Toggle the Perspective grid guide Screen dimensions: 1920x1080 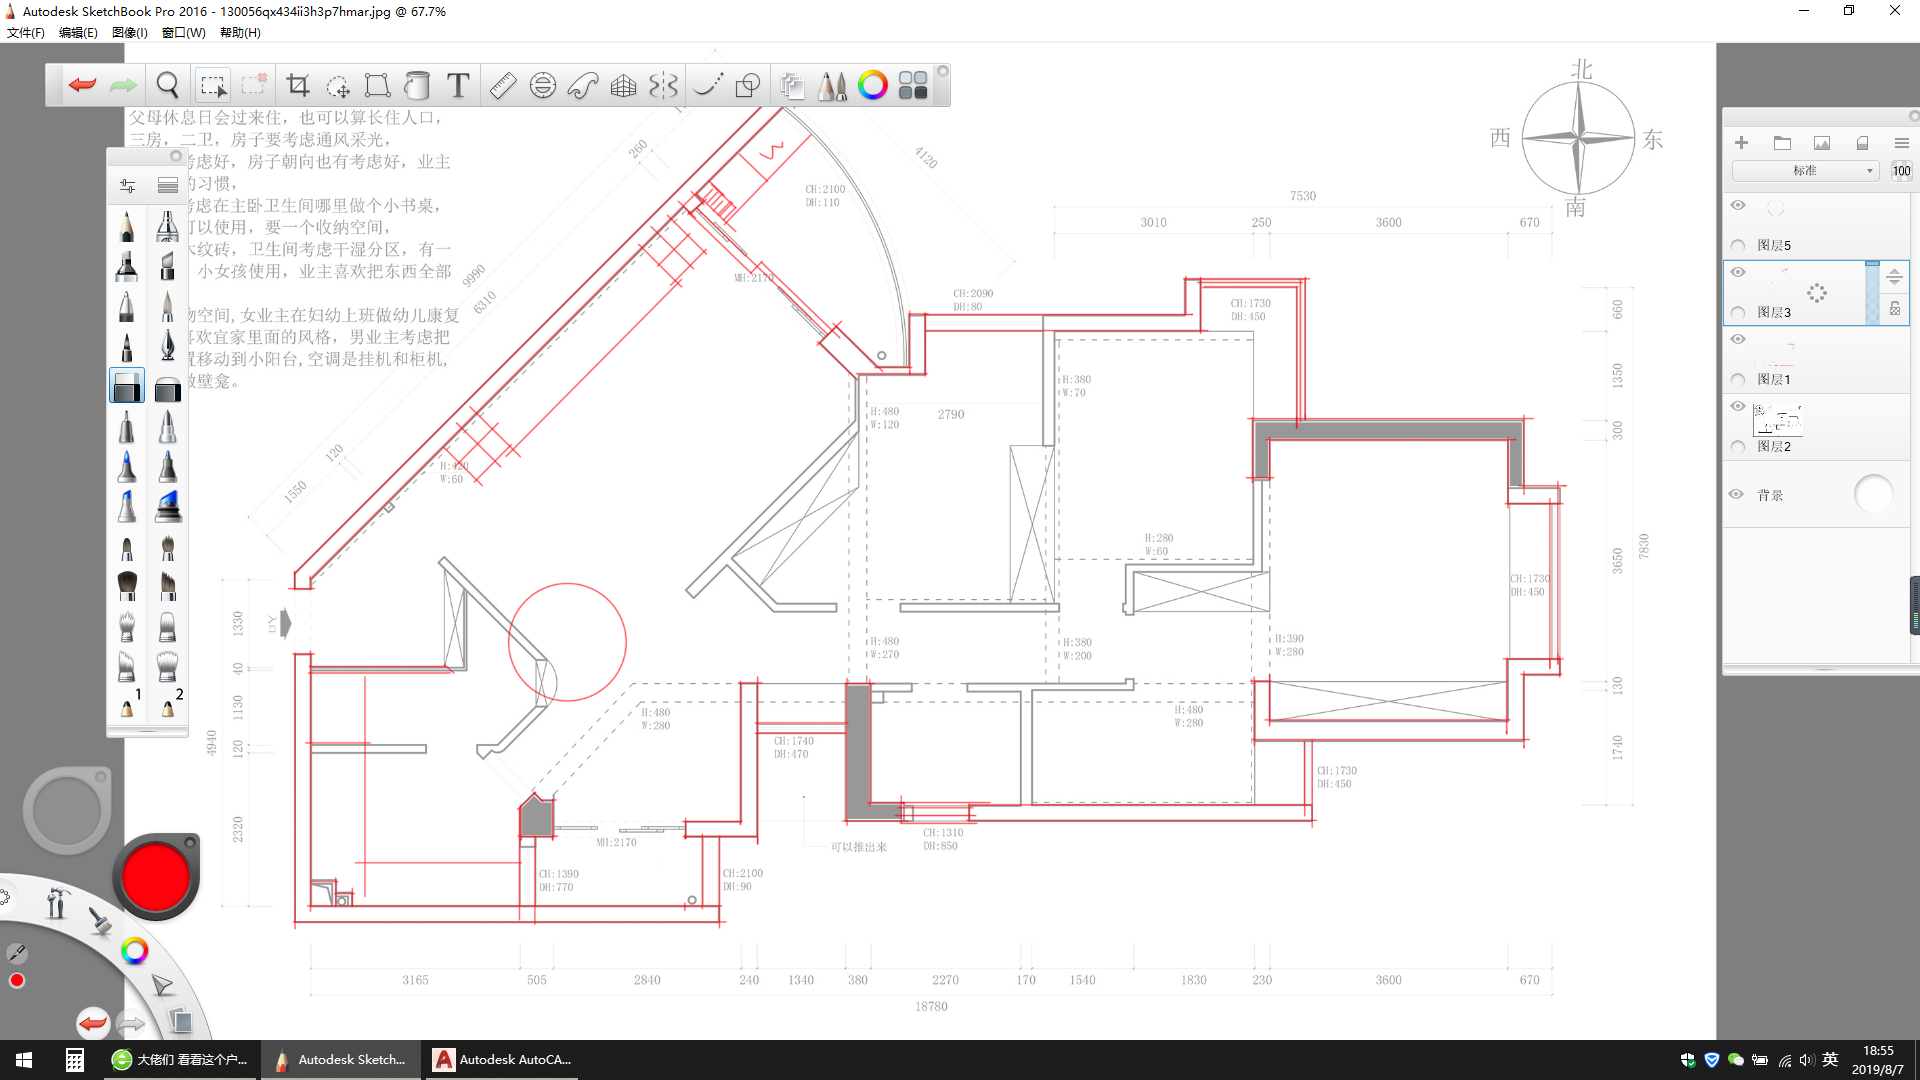623,85
